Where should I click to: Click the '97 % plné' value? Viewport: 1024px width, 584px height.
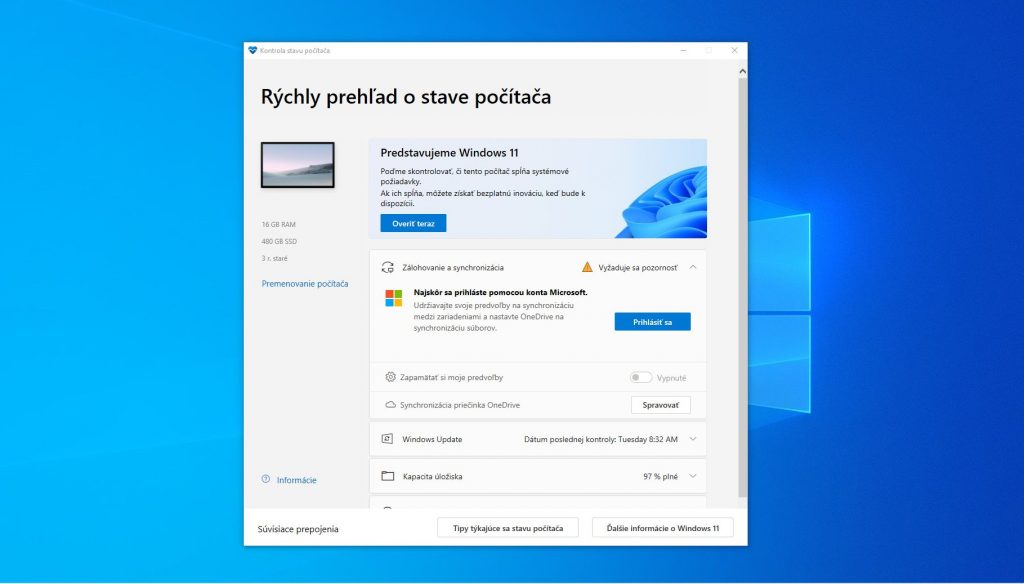660,476
